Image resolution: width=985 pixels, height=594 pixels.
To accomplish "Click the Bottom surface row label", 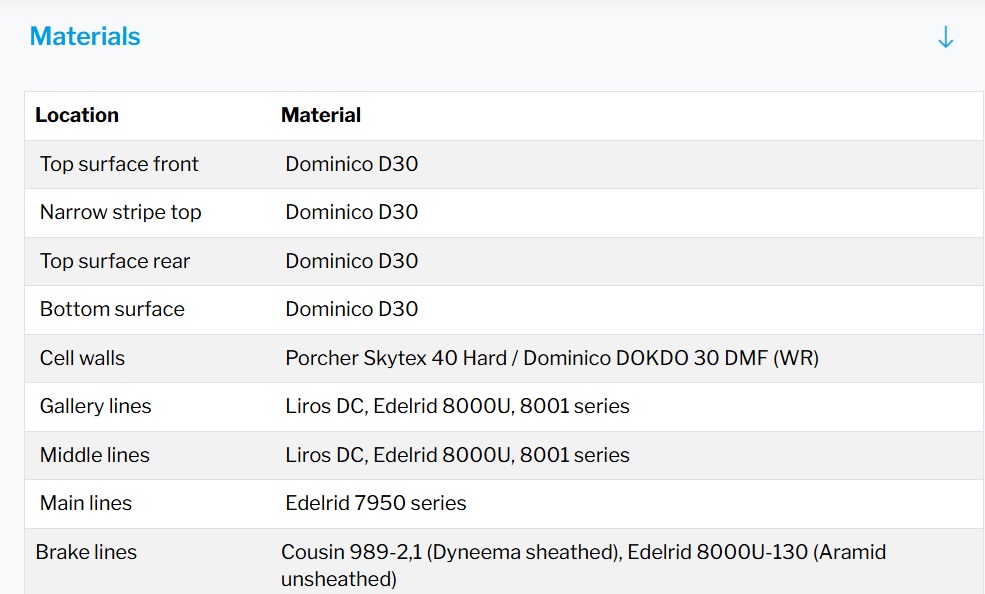I will point(112,309).
